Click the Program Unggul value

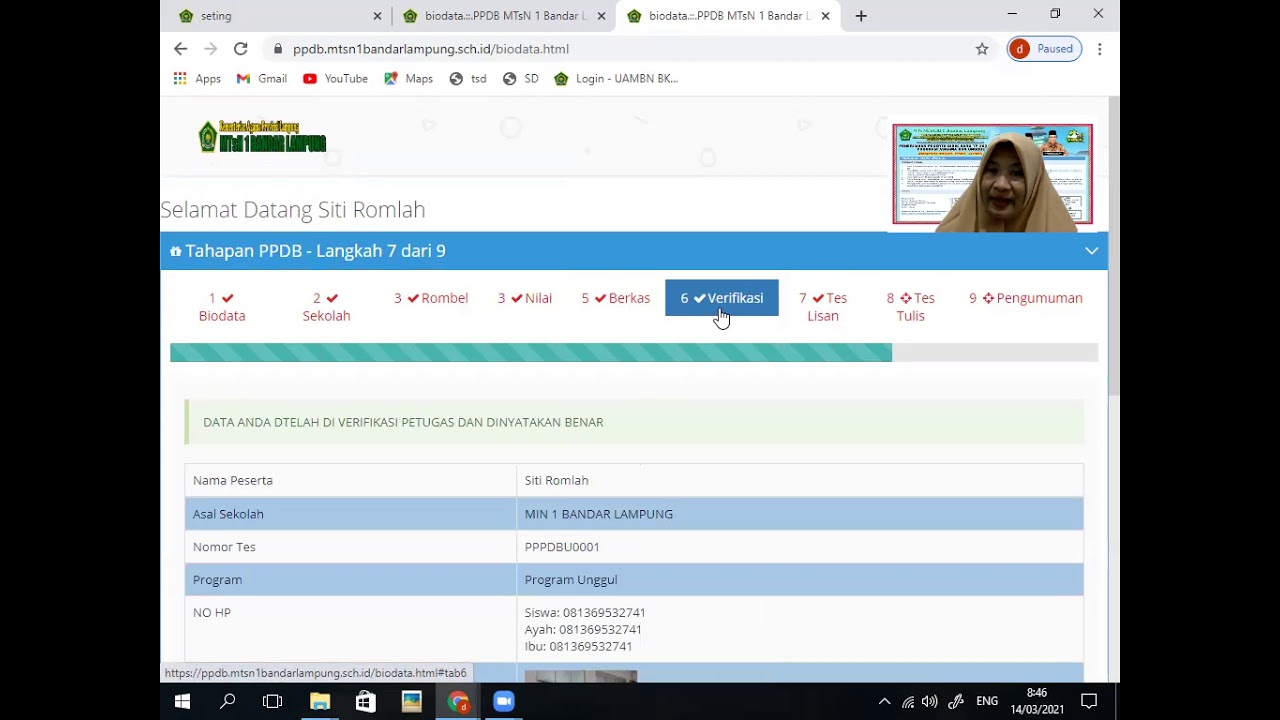[571, 580]
